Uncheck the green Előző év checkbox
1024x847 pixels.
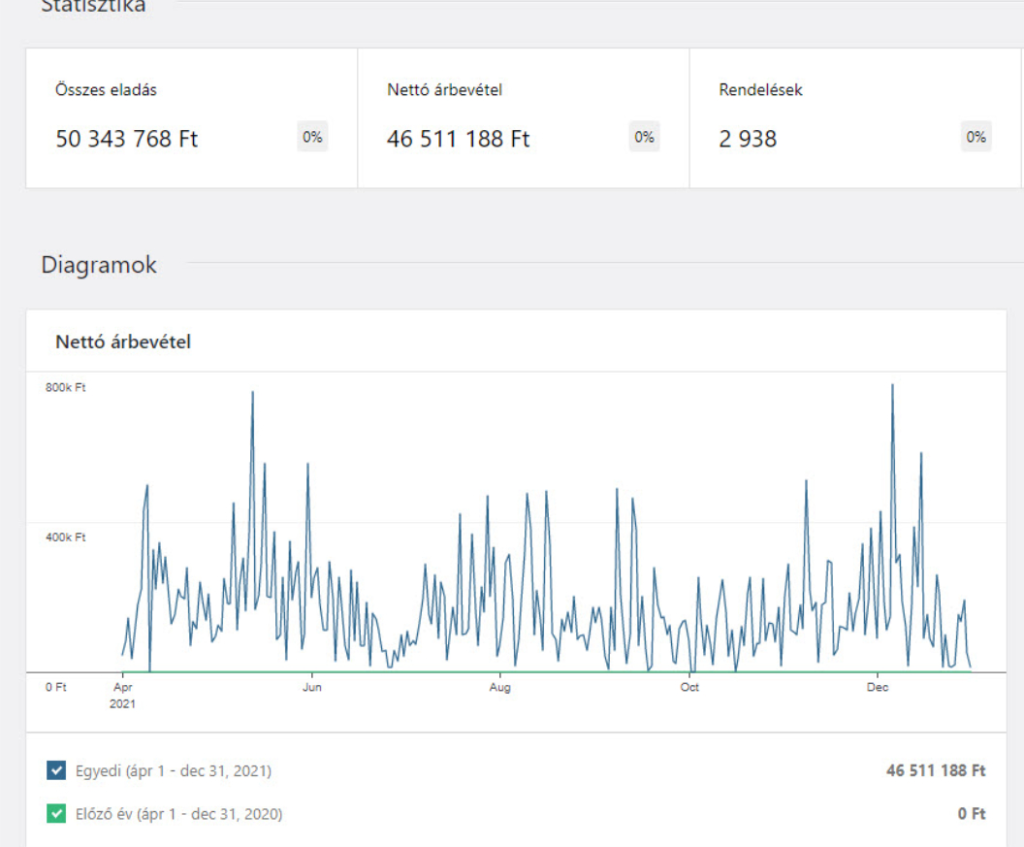pos(56,814)
